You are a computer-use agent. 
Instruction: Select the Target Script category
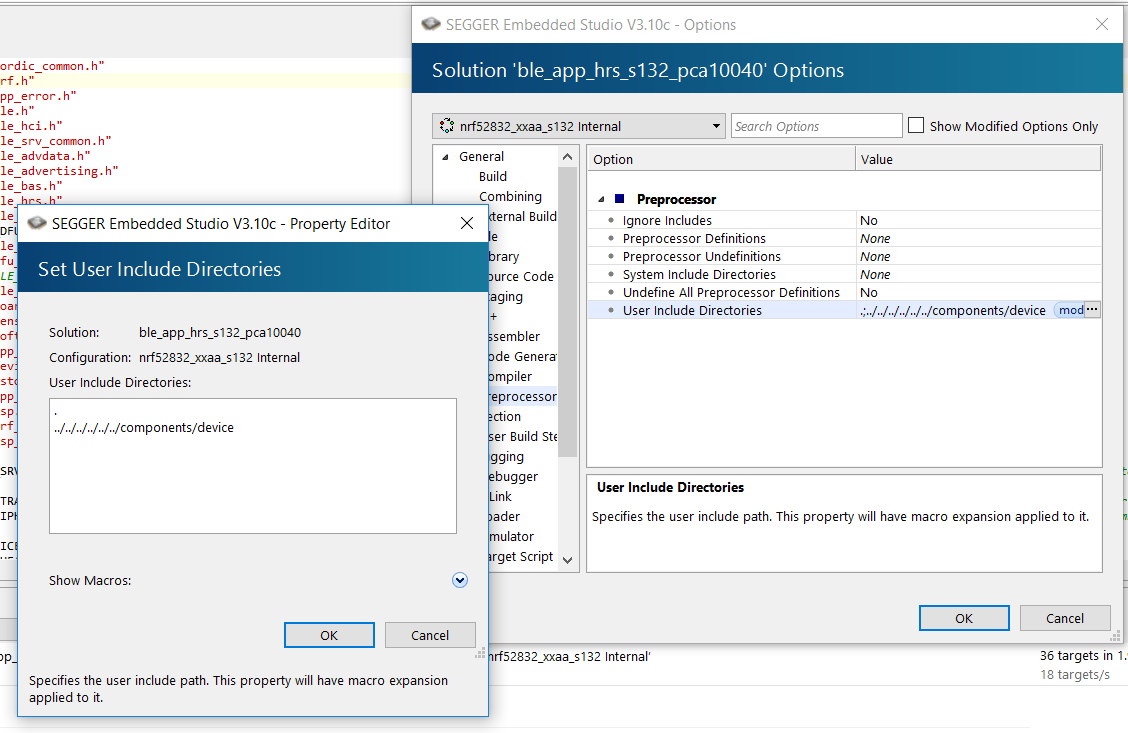[x=519, y=556]
